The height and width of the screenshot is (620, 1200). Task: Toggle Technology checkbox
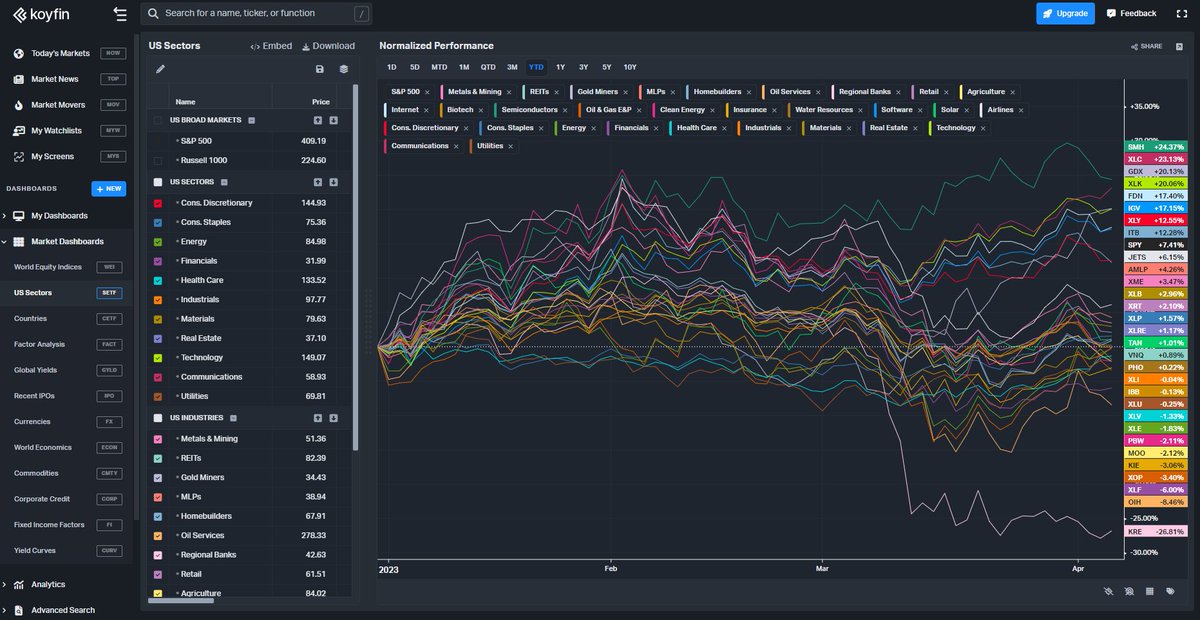pyautogui.click(x=158, y=358)
